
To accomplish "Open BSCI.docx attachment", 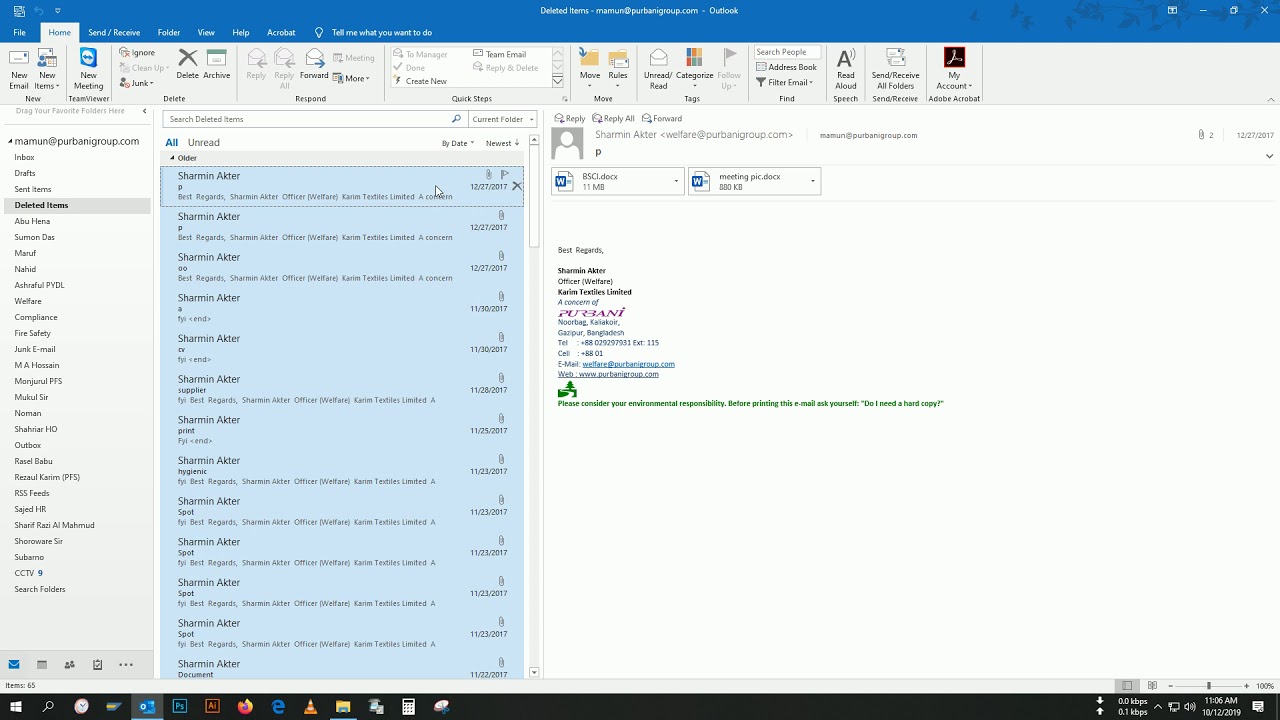I will tap(609, 181).
